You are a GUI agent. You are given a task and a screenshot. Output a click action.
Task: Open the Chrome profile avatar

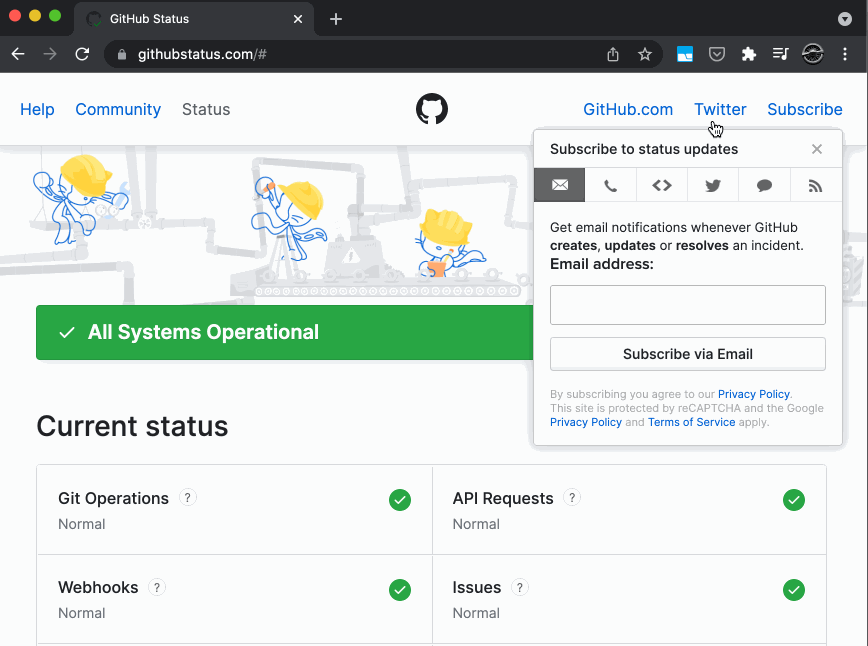813,54
